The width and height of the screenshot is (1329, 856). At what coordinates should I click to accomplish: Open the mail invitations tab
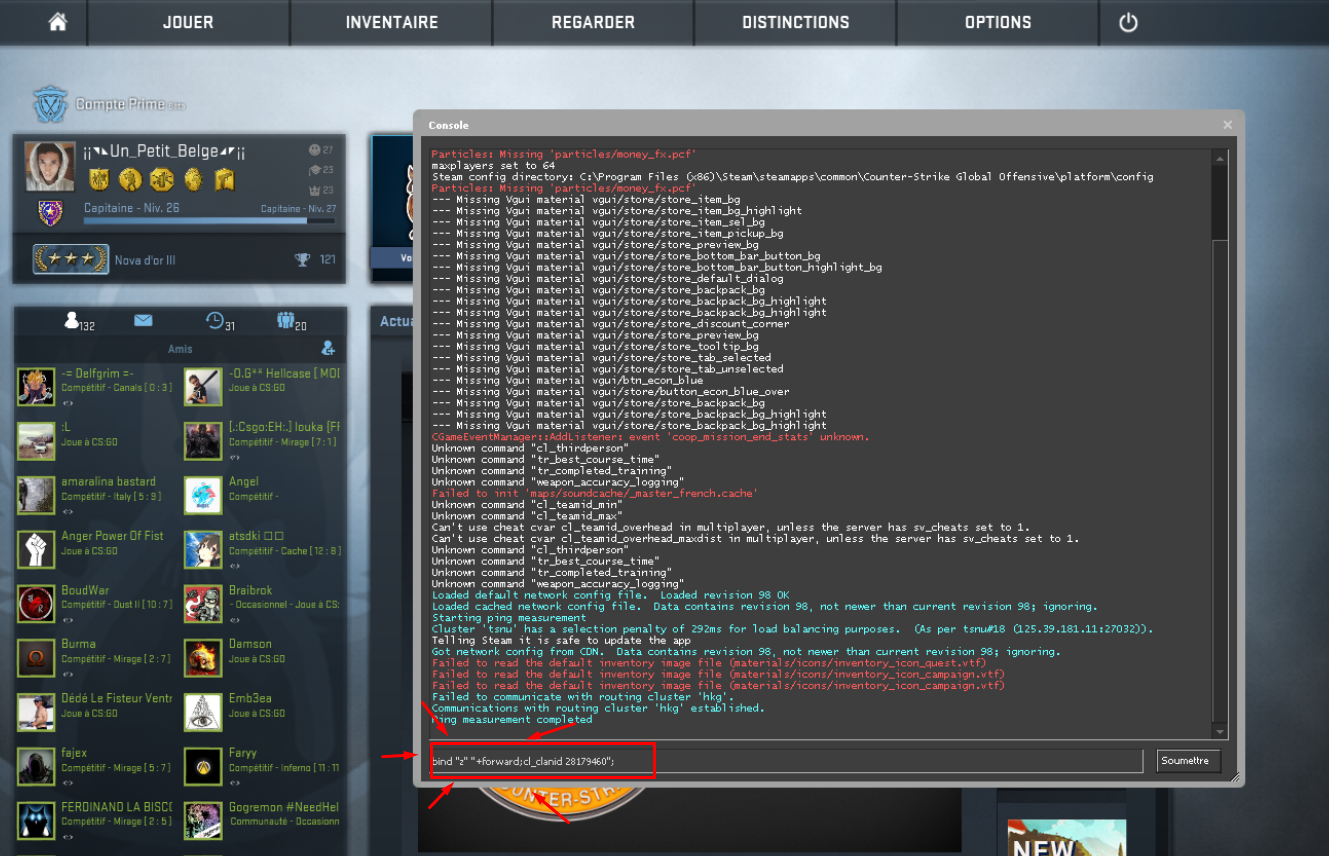tap(143, 320)
